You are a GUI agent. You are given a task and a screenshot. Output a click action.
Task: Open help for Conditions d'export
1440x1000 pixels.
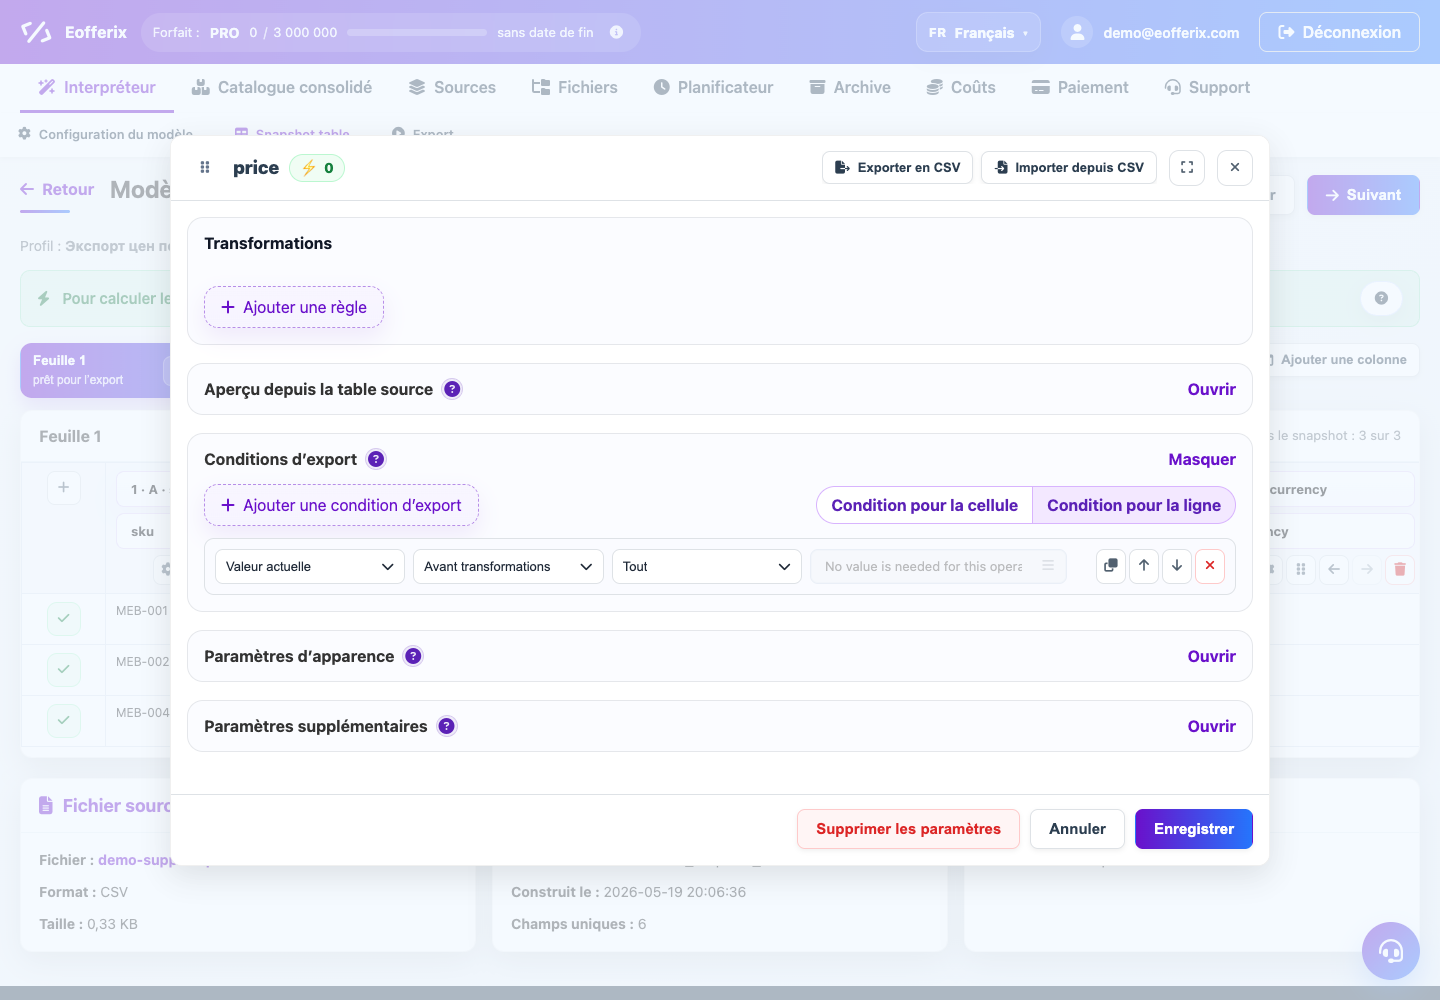click(x=376, y=459)
